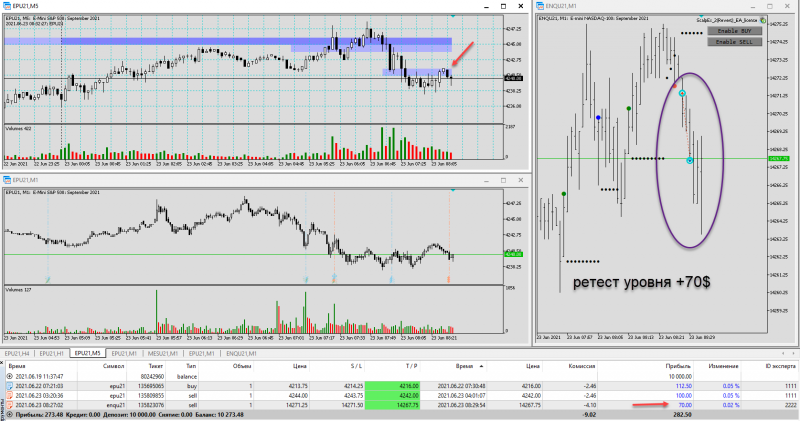The image size is (800, 421).
Task: Click Enable SELL button on ENQU21 chart
Action: pyautogui.click(x=735, y=41)
